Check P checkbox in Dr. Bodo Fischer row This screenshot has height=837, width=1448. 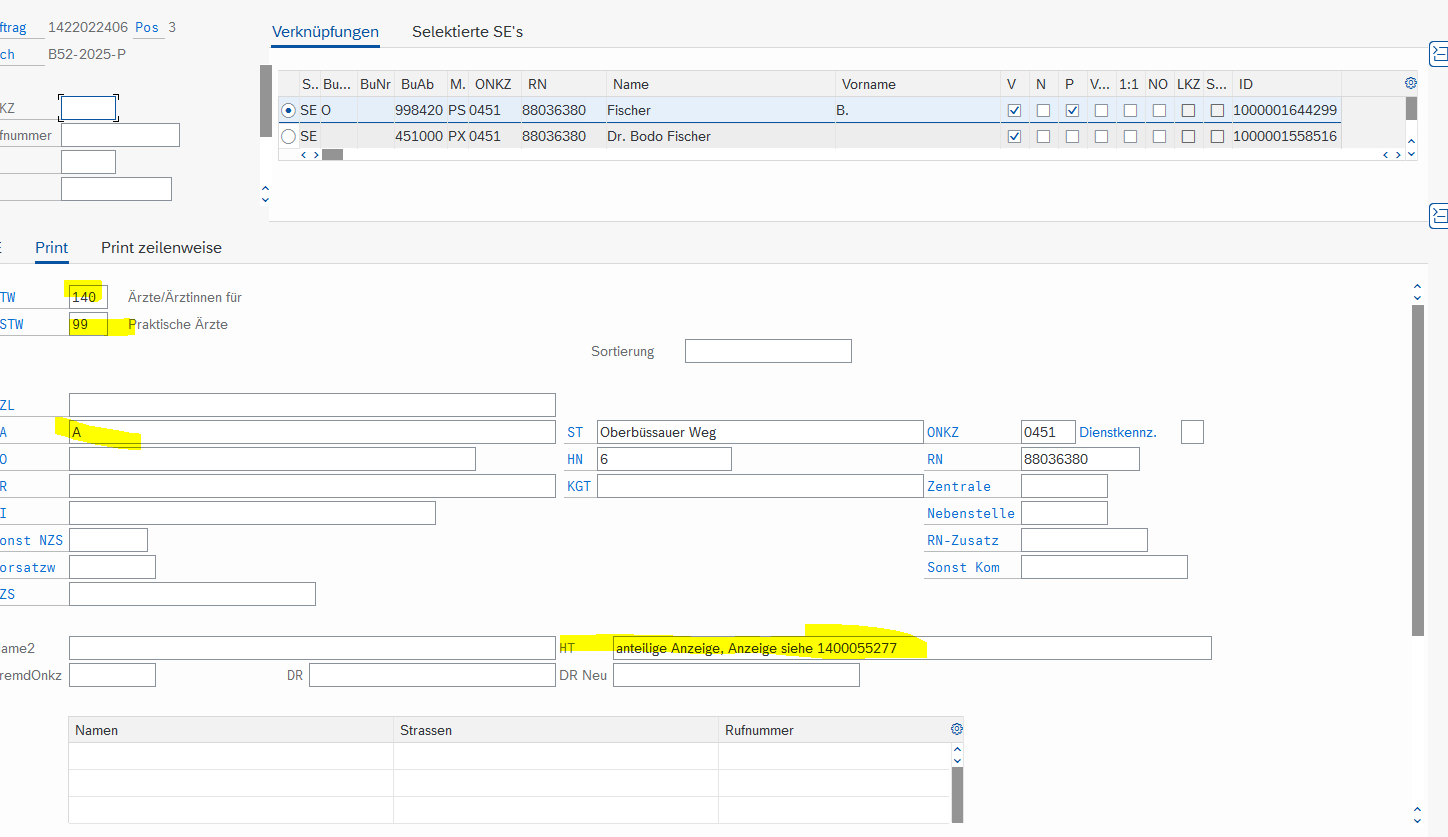click(x=1072, y=136)
